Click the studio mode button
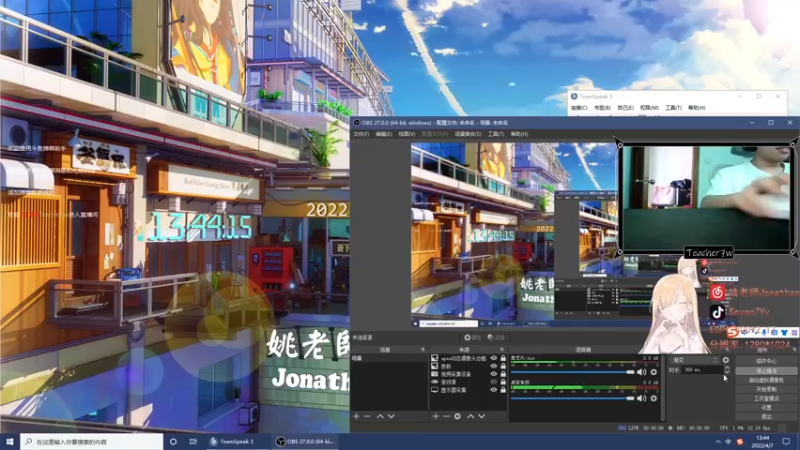This screenshot has width=800, height=450. 766,398
